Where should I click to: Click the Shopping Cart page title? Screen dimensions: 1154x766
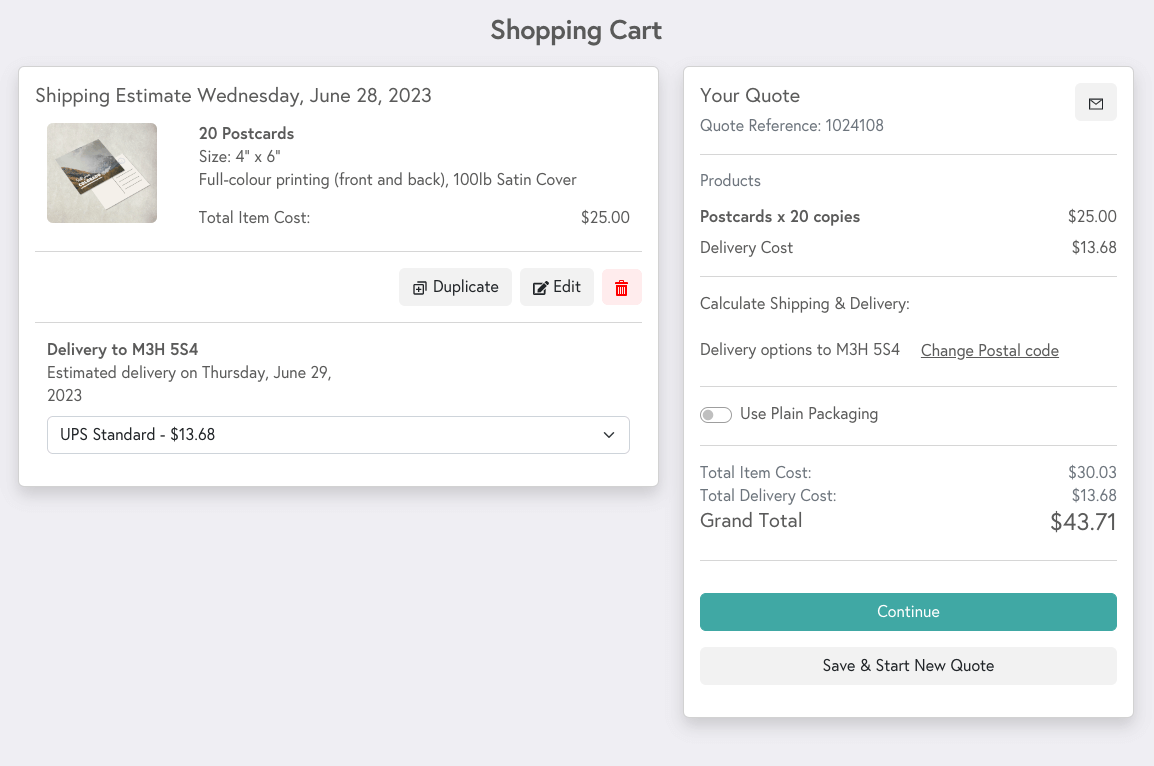[x=576, y=31]
